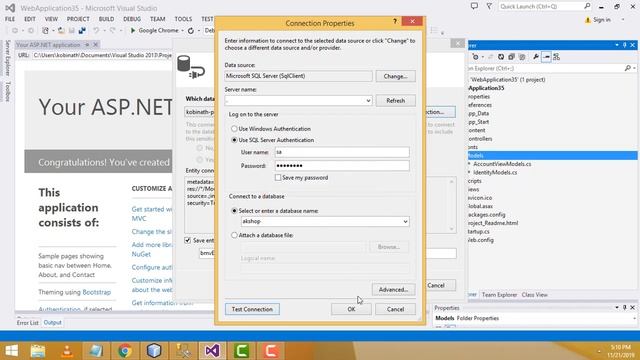Click Cancel in Connection Properties dialog
This screenshot has height=360, width=640.
[395, 309]
